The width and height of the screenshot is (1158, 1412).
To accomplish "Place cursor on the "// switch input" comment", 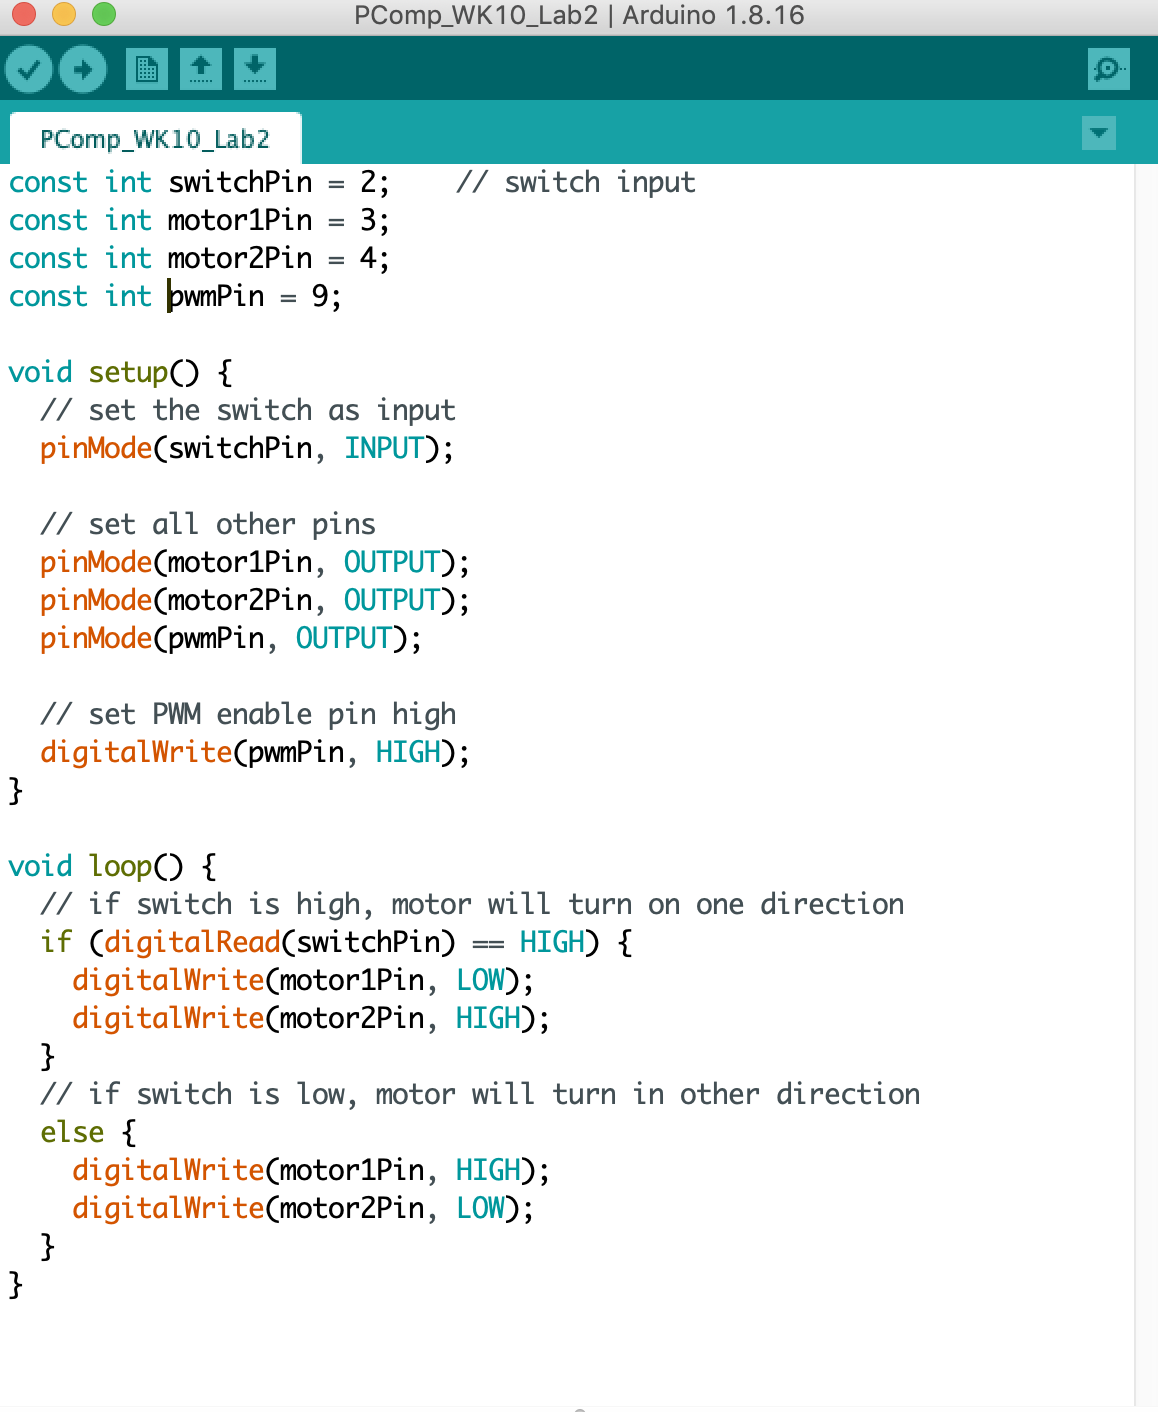I will pos(575,183).
